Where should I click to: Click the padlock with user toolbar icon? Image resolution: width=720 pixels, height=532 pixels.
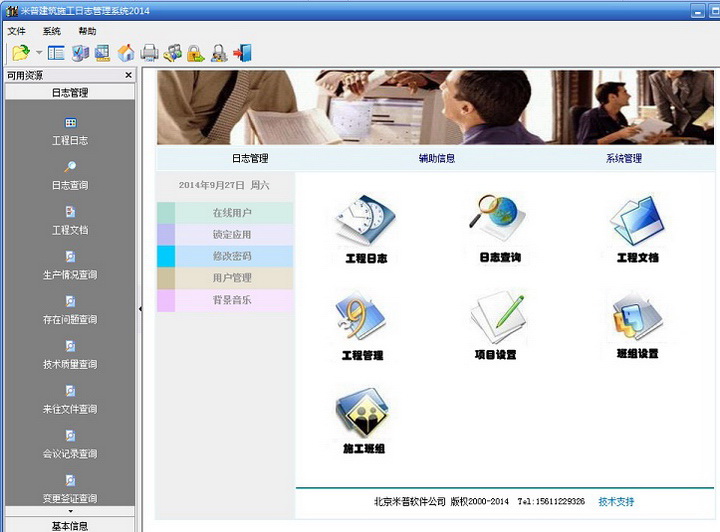tap(219, 53)
